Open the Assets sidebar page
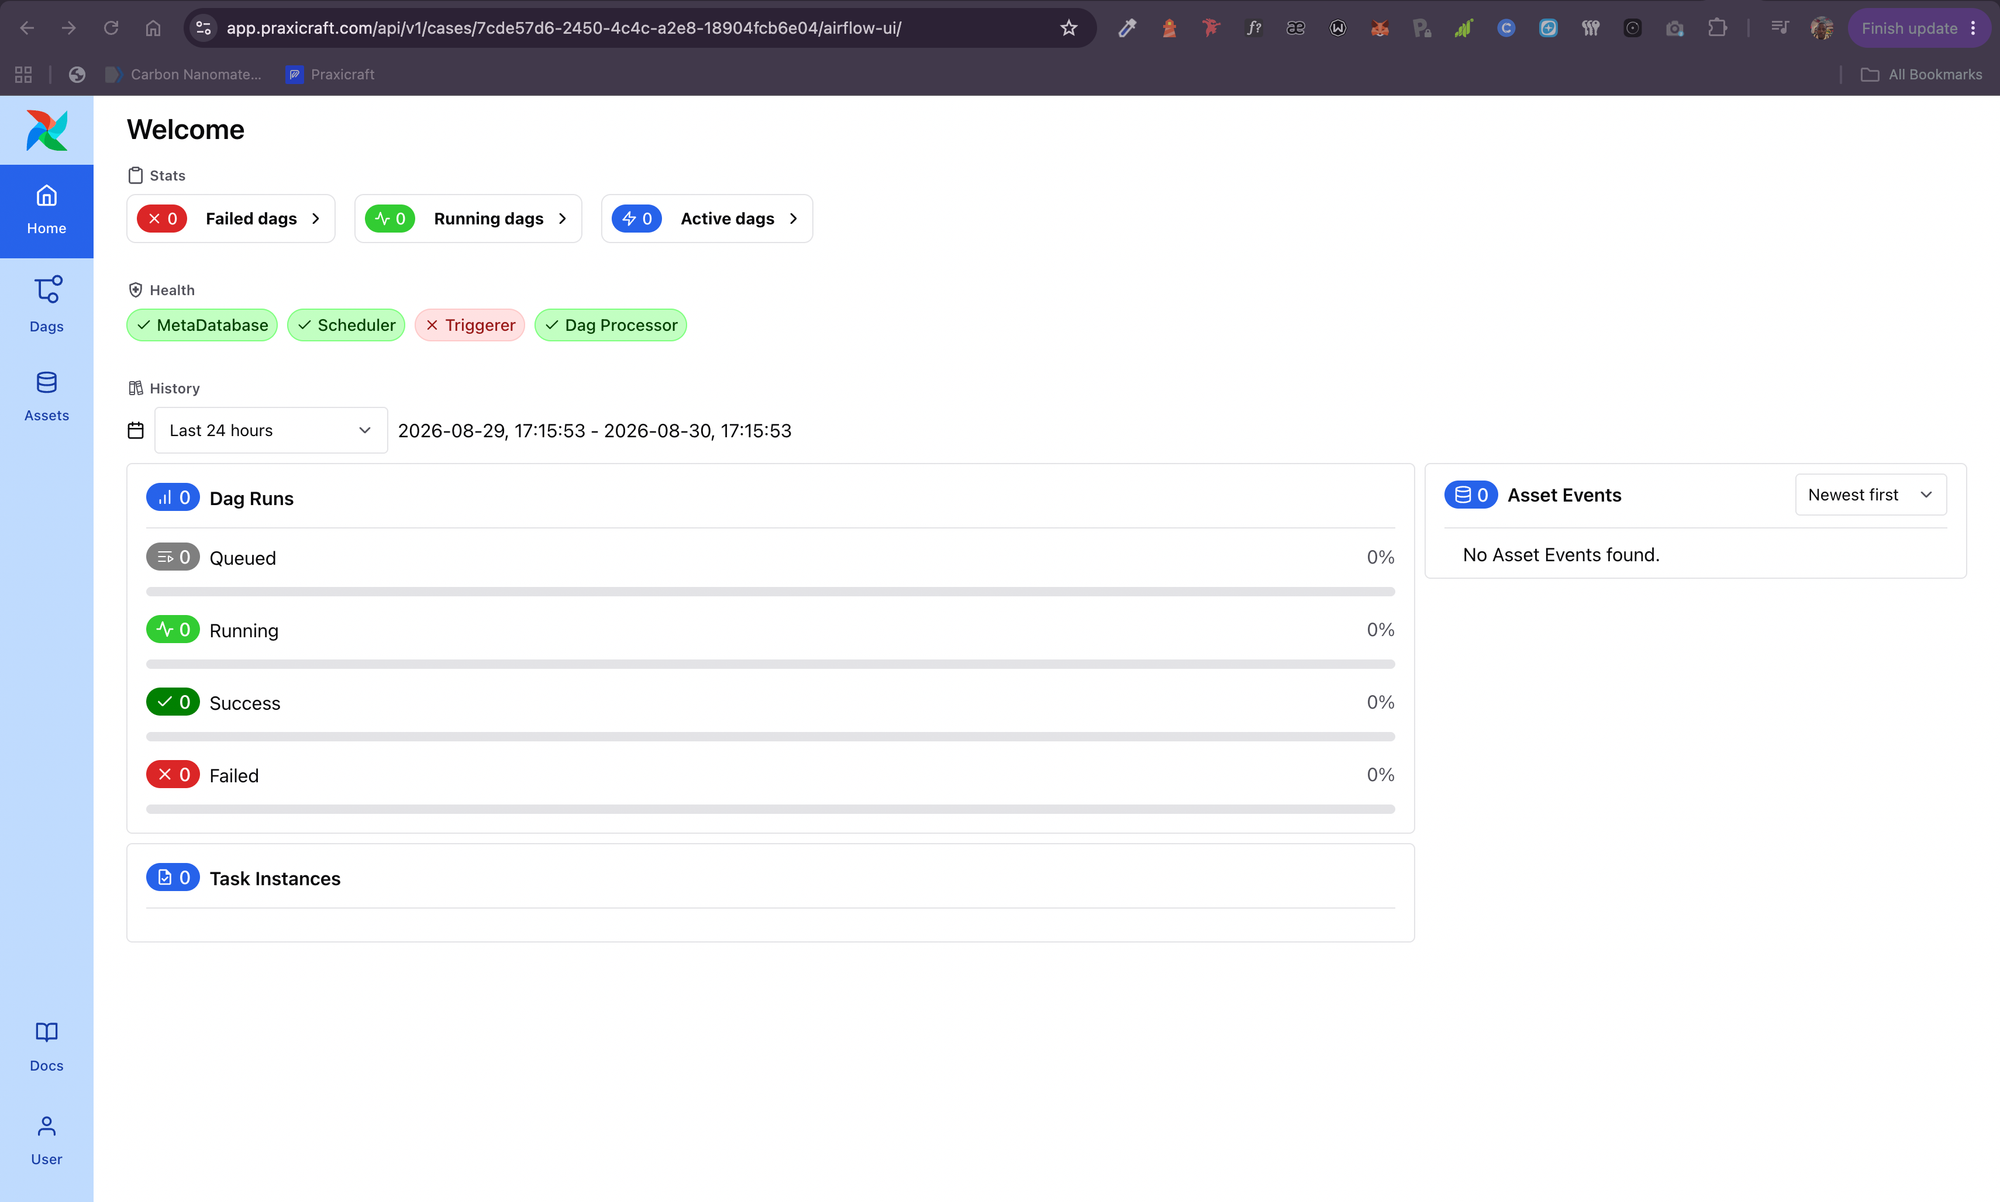The height and width of the screenshot is (1202, 2000). click(47, 397)
